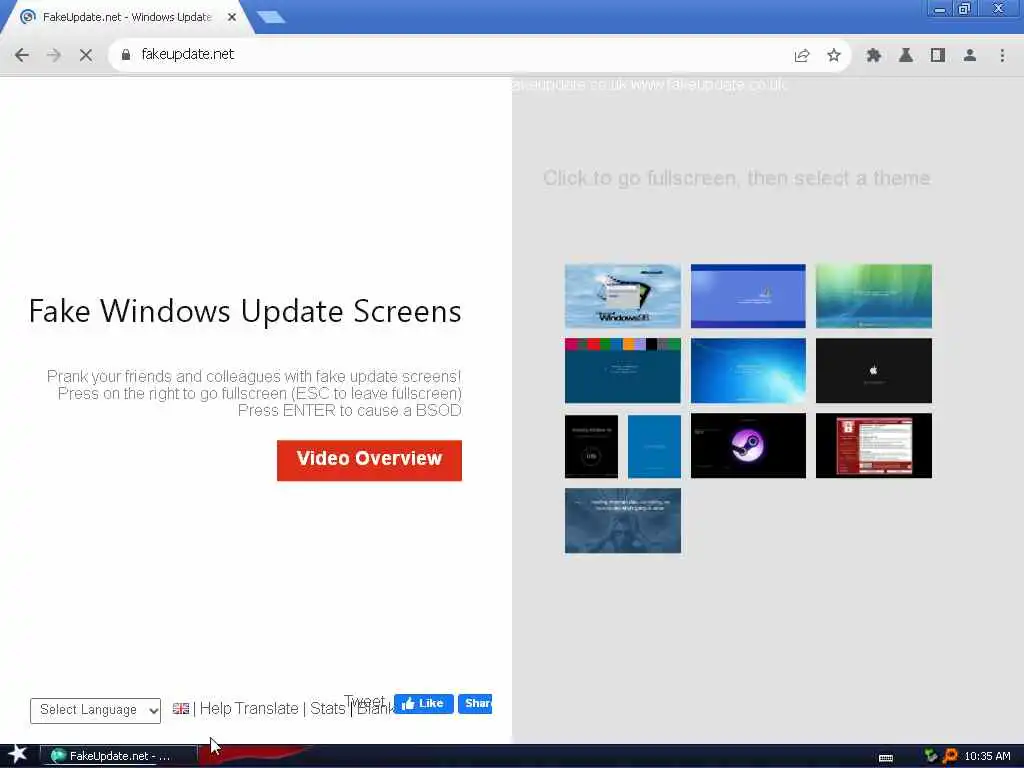Select the Windows XP blue theme thumbnail

coord(748,296)
